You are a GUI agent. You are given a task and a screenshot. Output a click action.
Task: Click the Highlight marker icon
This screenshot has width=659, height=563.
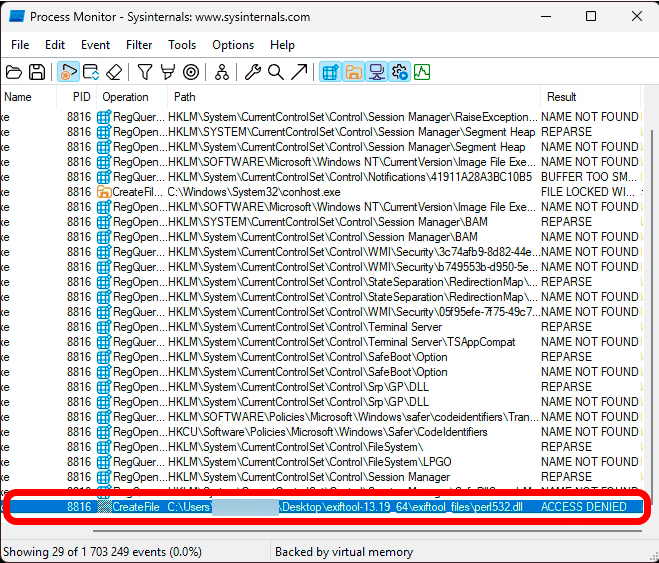(x=167, y=72)
